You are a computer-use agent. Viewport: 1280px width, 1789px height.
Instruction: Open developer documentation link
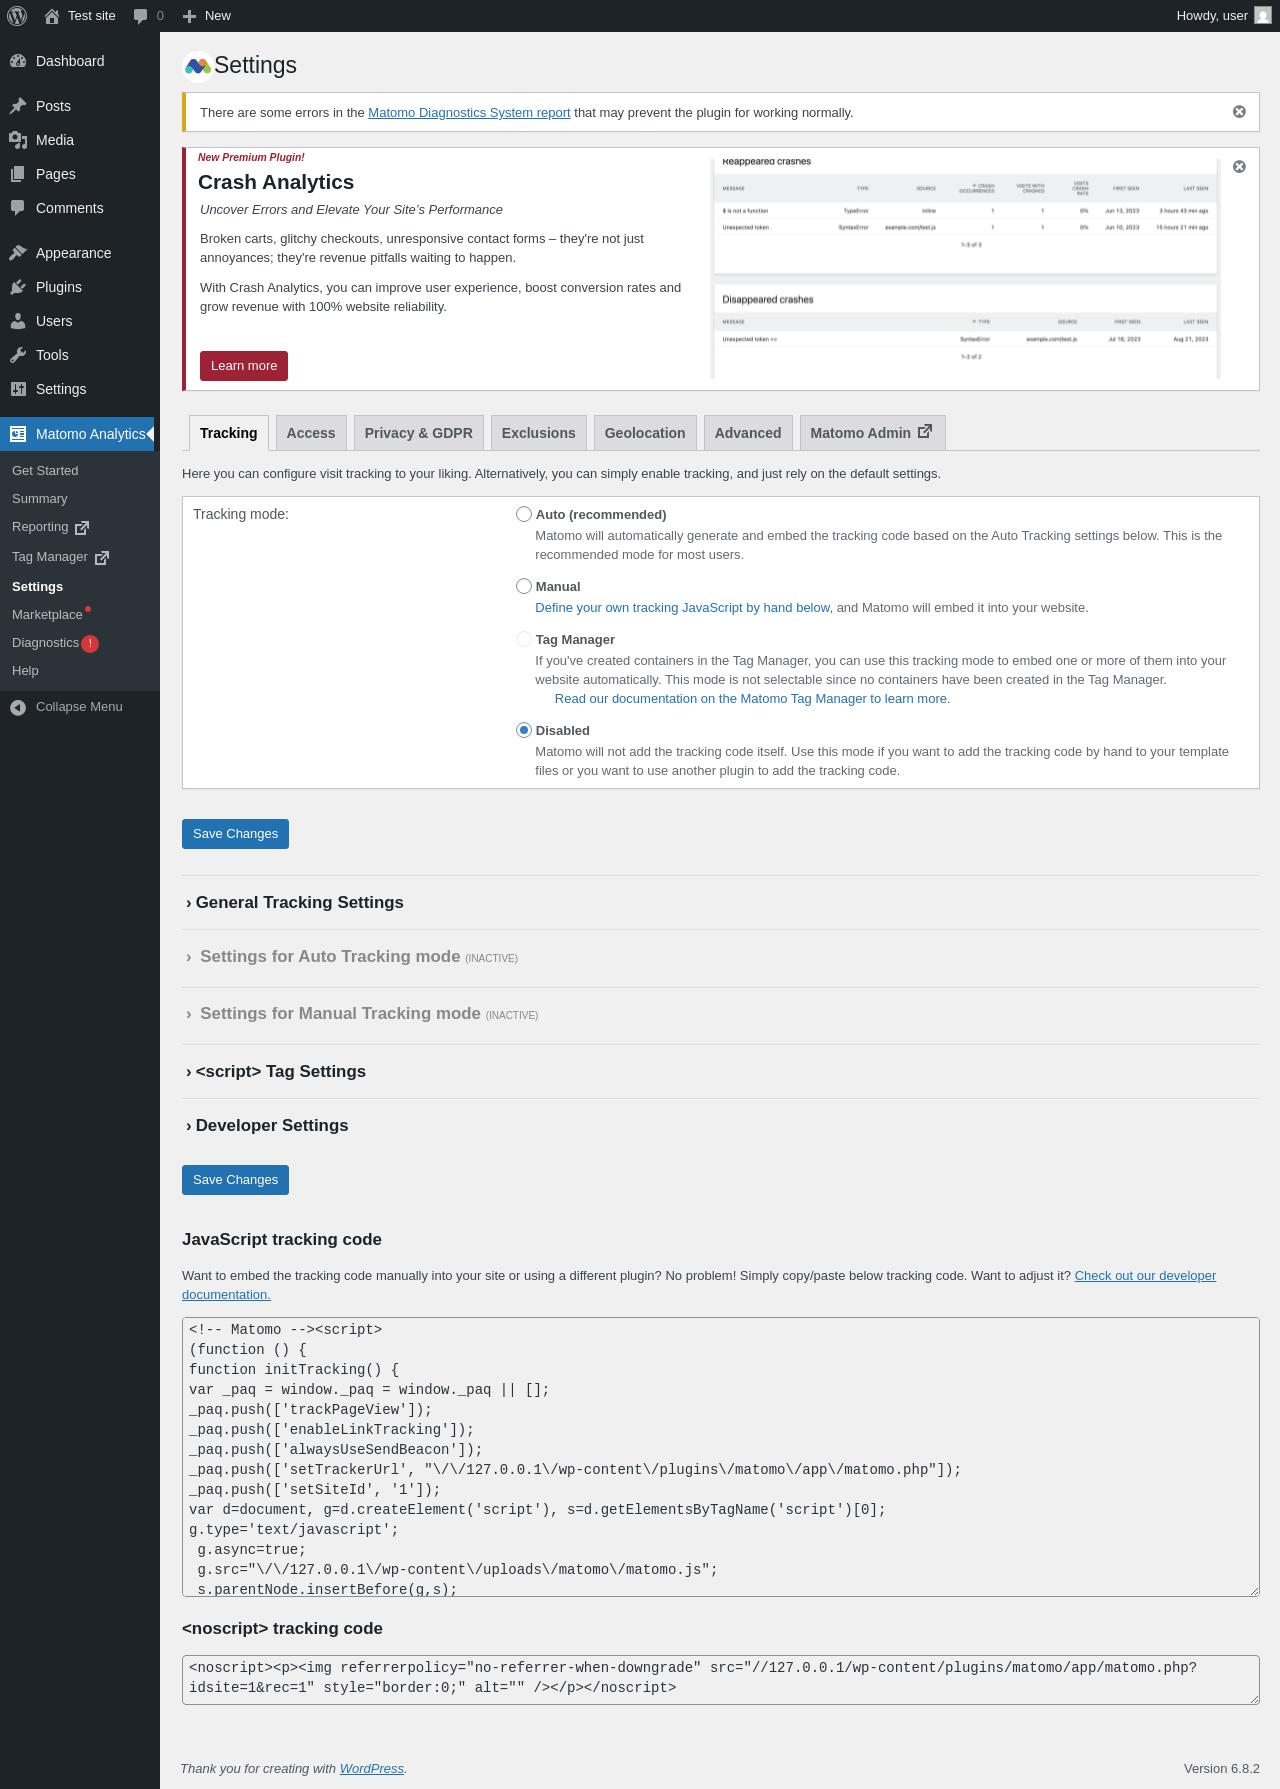(1145, 1276)
